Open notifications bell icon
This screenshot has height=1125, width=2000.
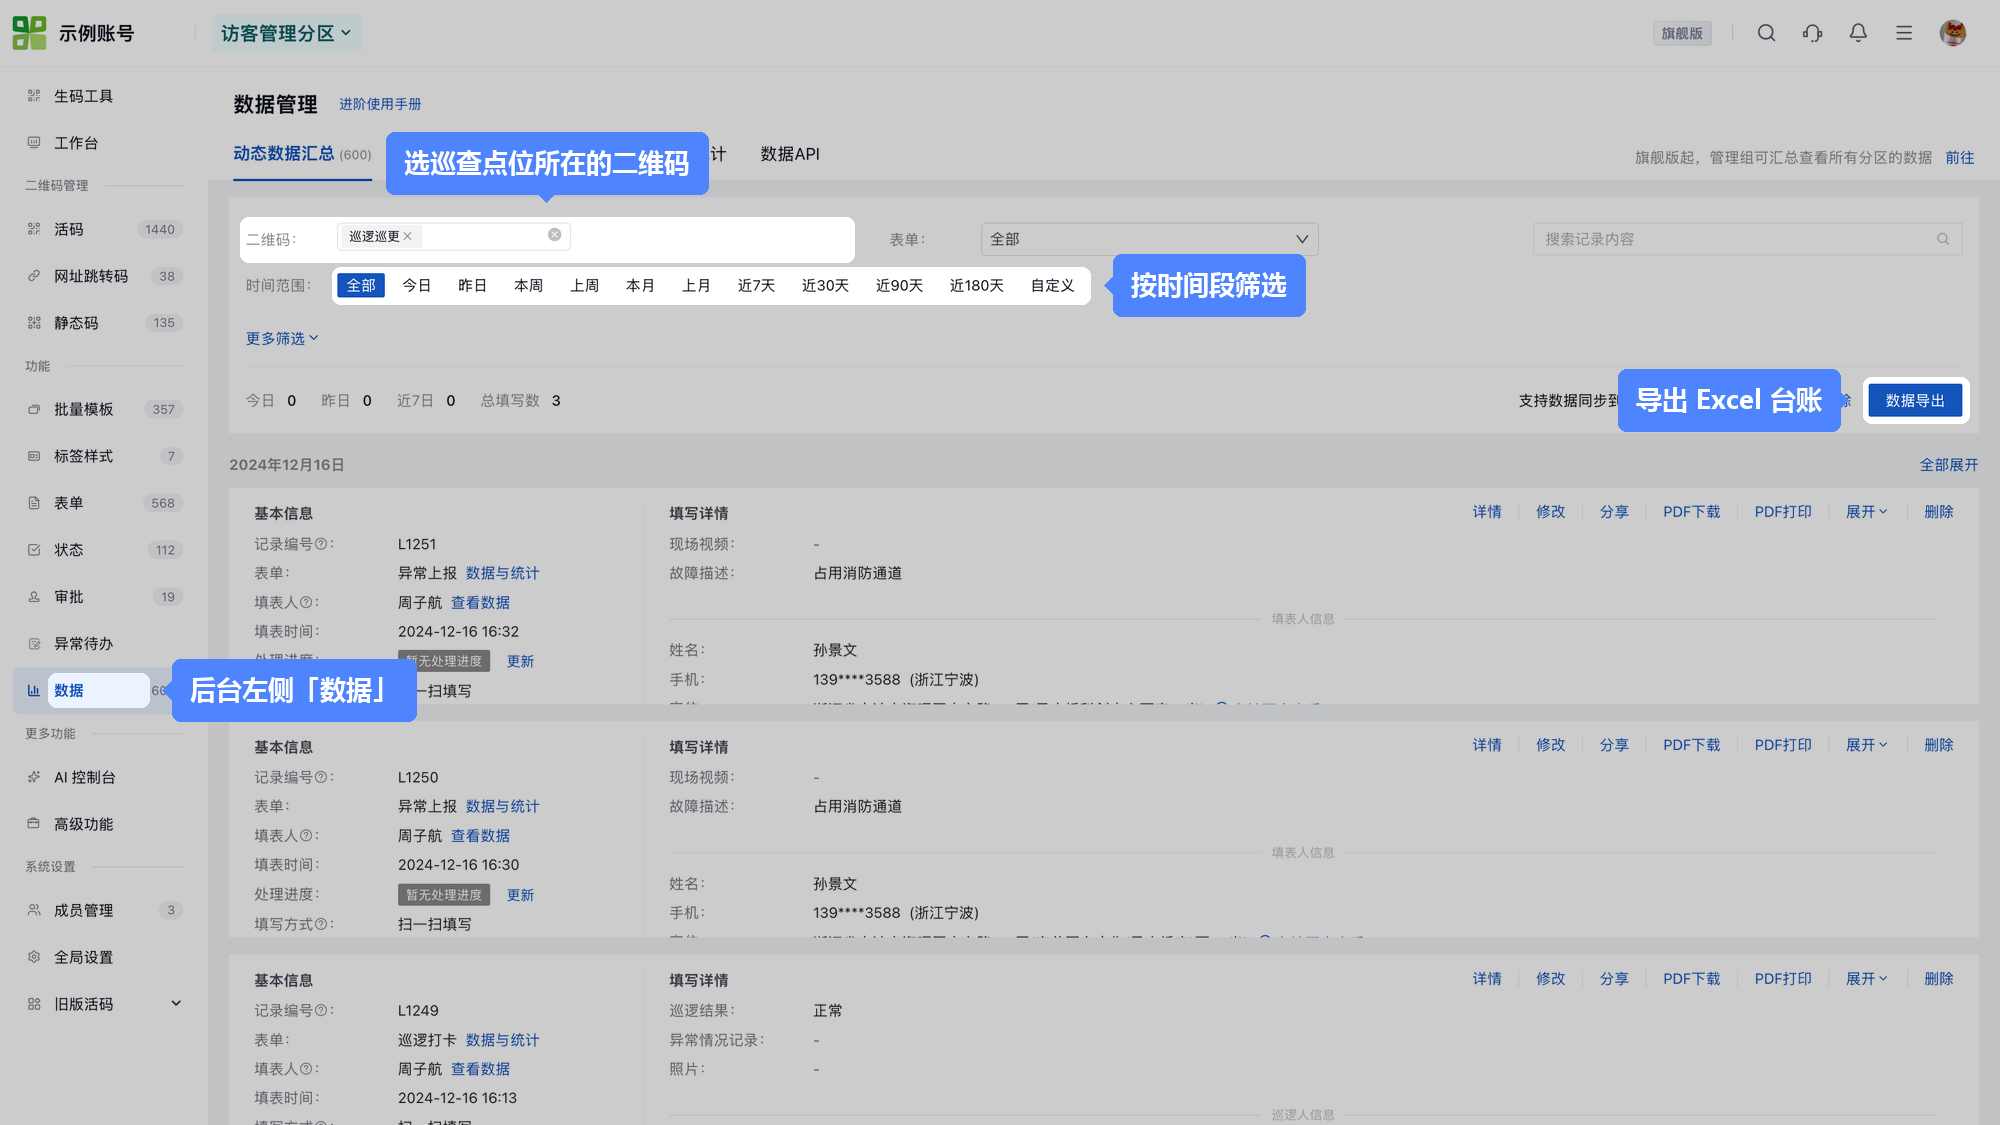point(1858,33)
